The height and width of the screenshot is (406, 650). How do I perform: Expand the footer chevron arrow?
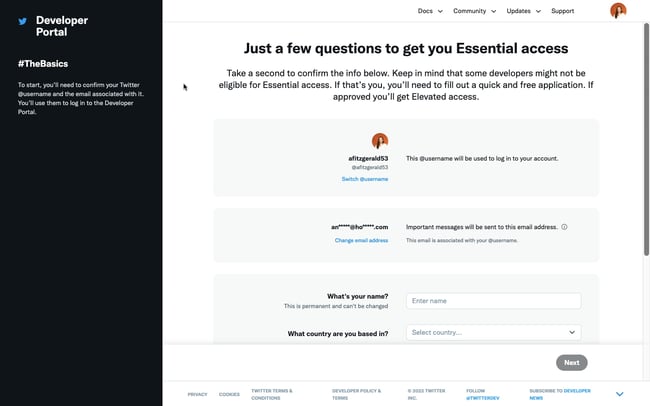620,394
